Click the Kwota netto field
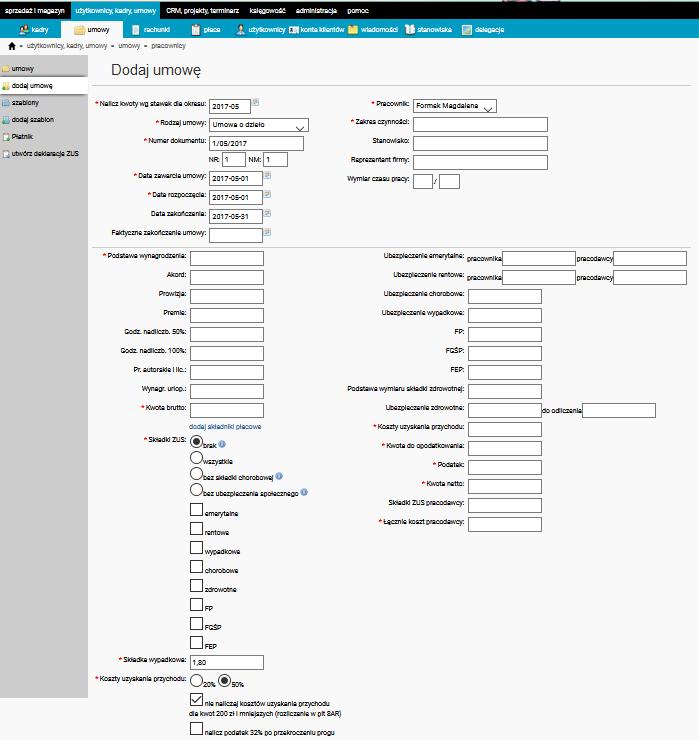699x740 pixels. click(505, 486)
